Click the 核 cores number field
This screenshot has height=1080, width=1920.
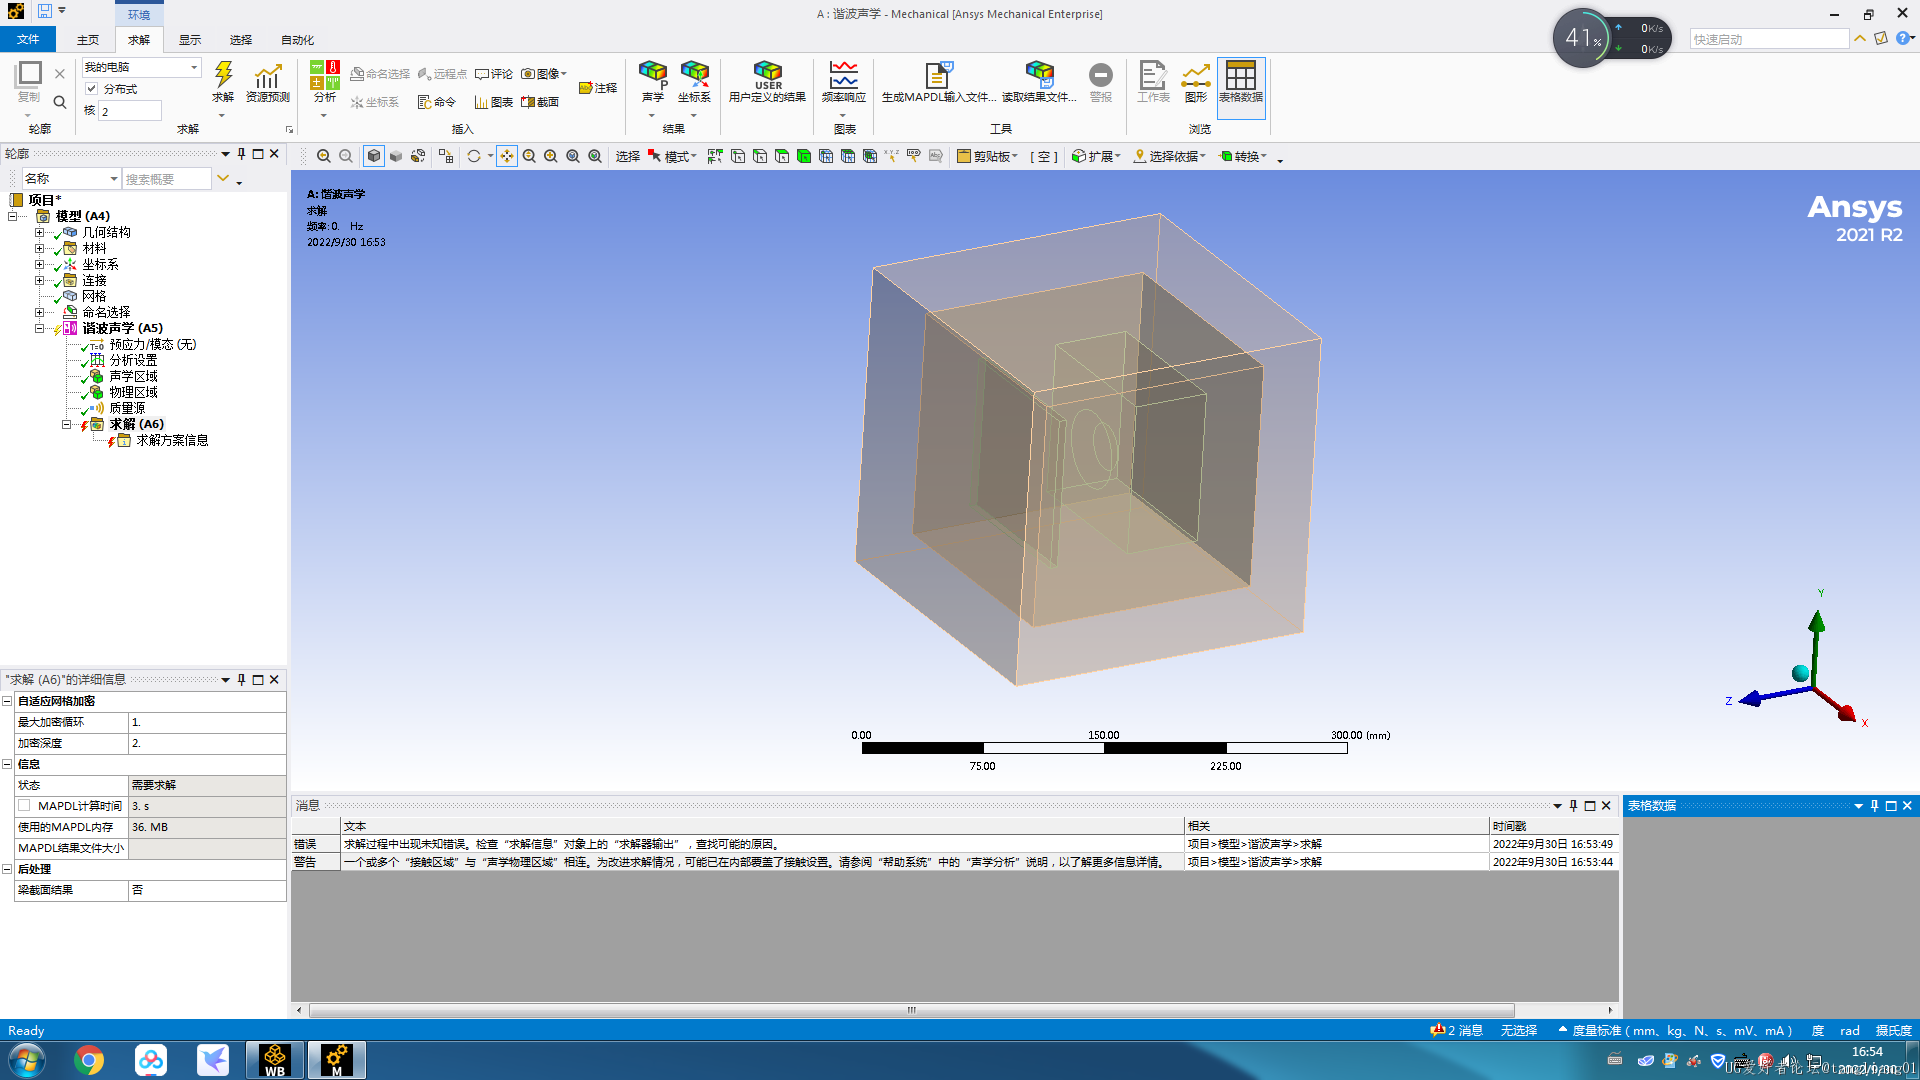pyautogui.click(x=130, y=111)
